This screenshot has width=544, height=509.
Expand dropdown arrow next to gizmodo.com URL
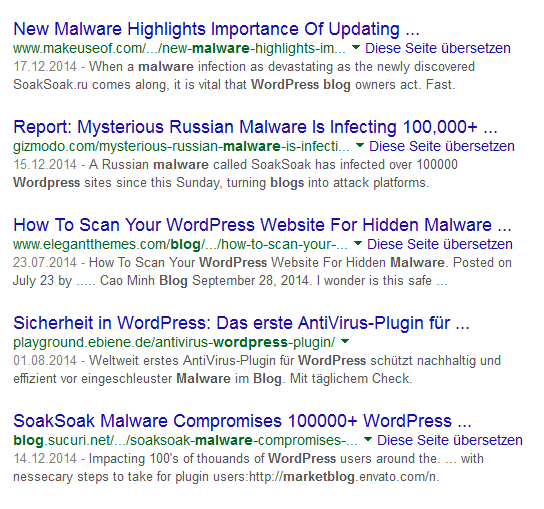tap(360, 145)
